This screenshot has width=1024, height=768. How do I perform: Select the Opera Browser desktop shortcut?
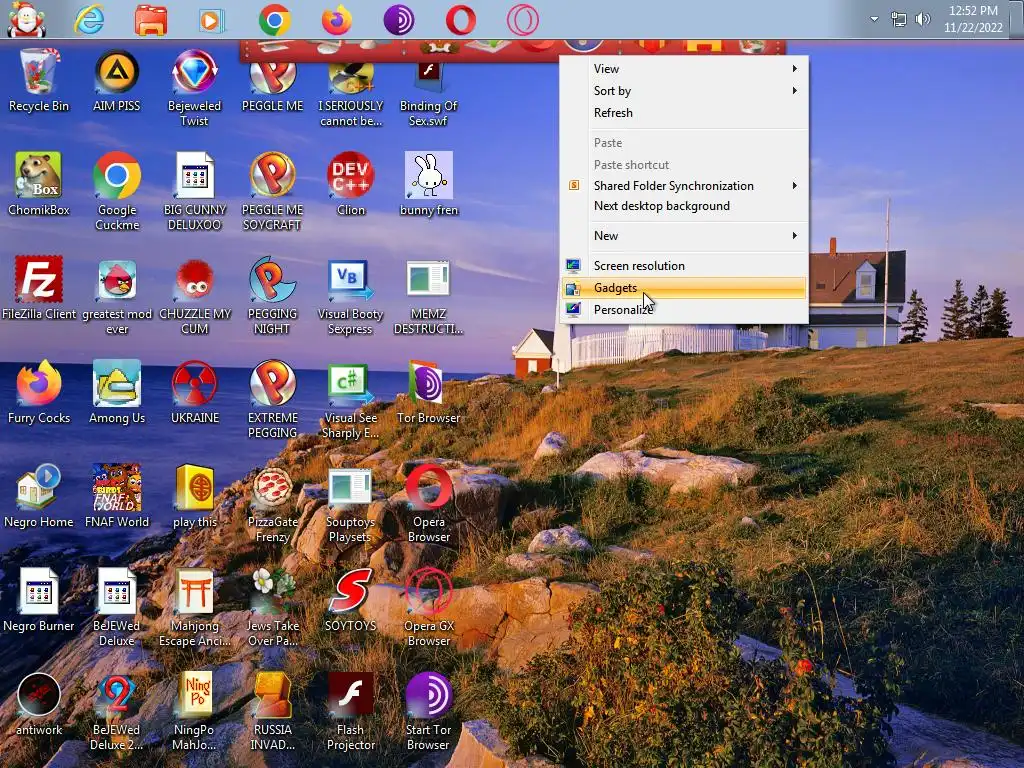[x=428, y=505]
